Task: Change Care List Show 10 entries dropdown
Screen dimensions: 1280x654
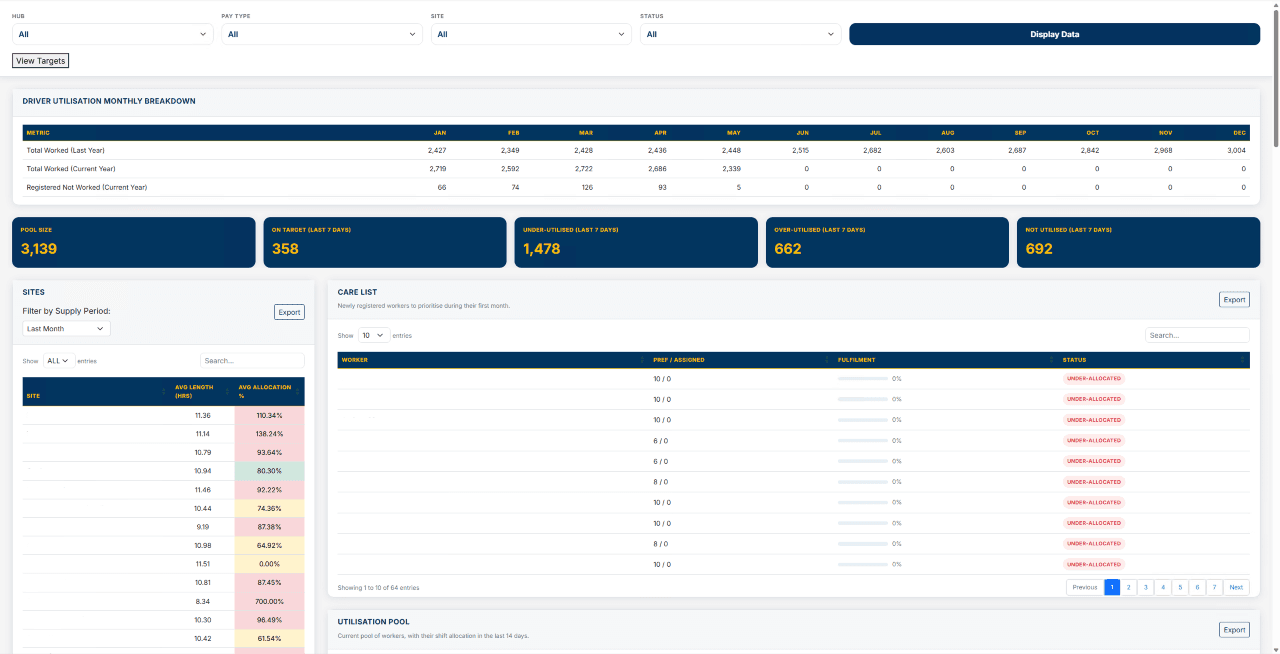Action: (374, 336)
